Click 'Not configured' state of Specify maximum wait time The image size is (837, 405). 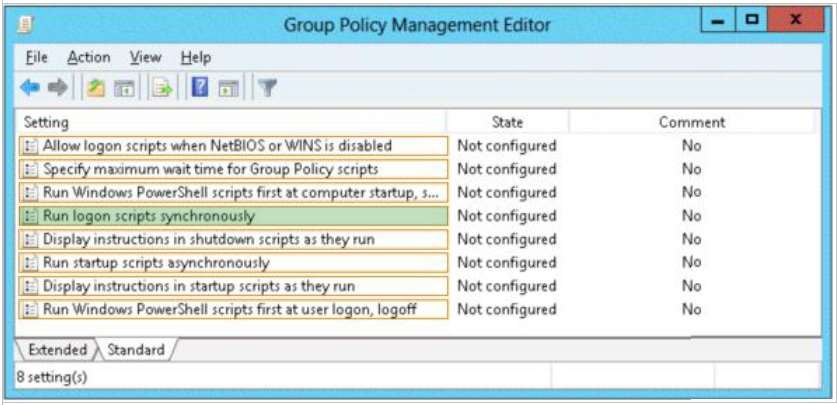tap(507, 169)
